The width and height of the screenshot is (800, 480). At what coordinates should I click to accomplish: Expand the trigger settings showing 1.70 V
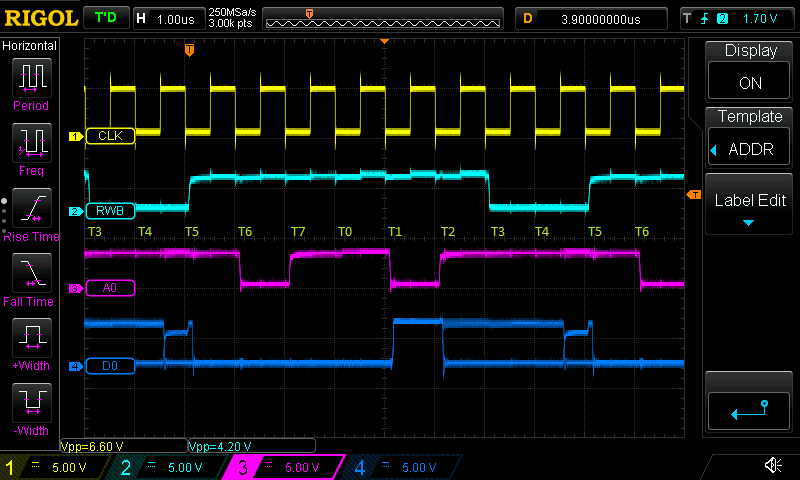736,18
